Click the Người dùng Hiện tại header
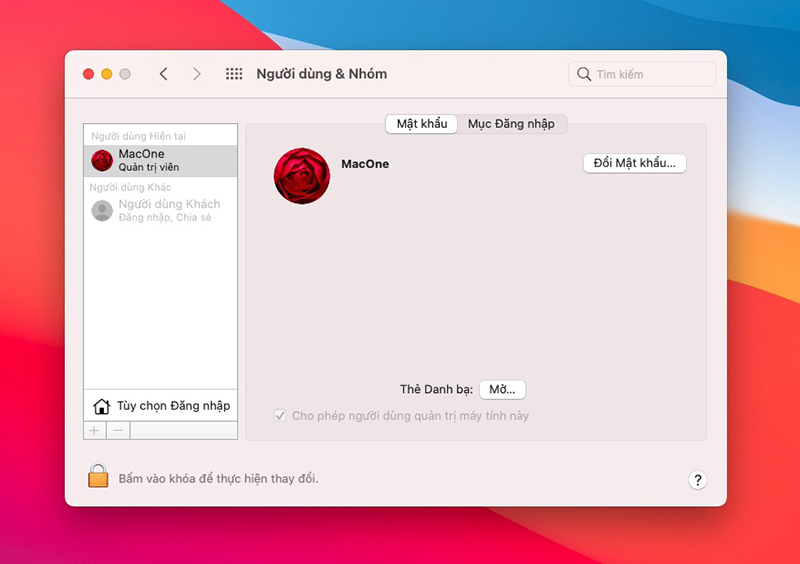The width and height of the screenshot is (800, 564). tap(138, 136)
